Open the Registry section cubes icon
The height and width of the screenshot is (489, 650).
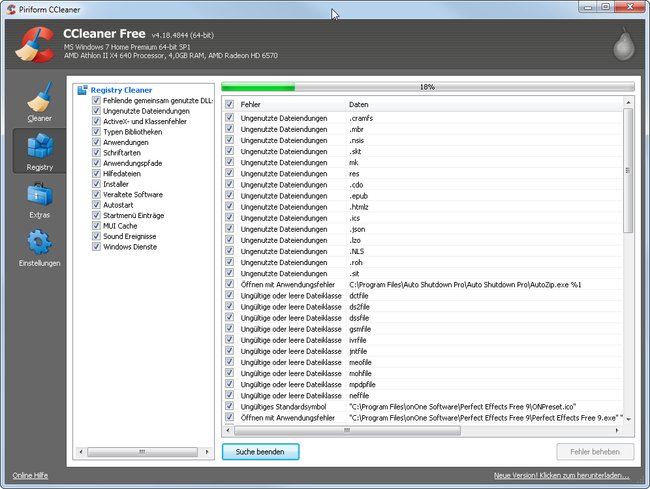pyautogui.click(x=40, y=145)
